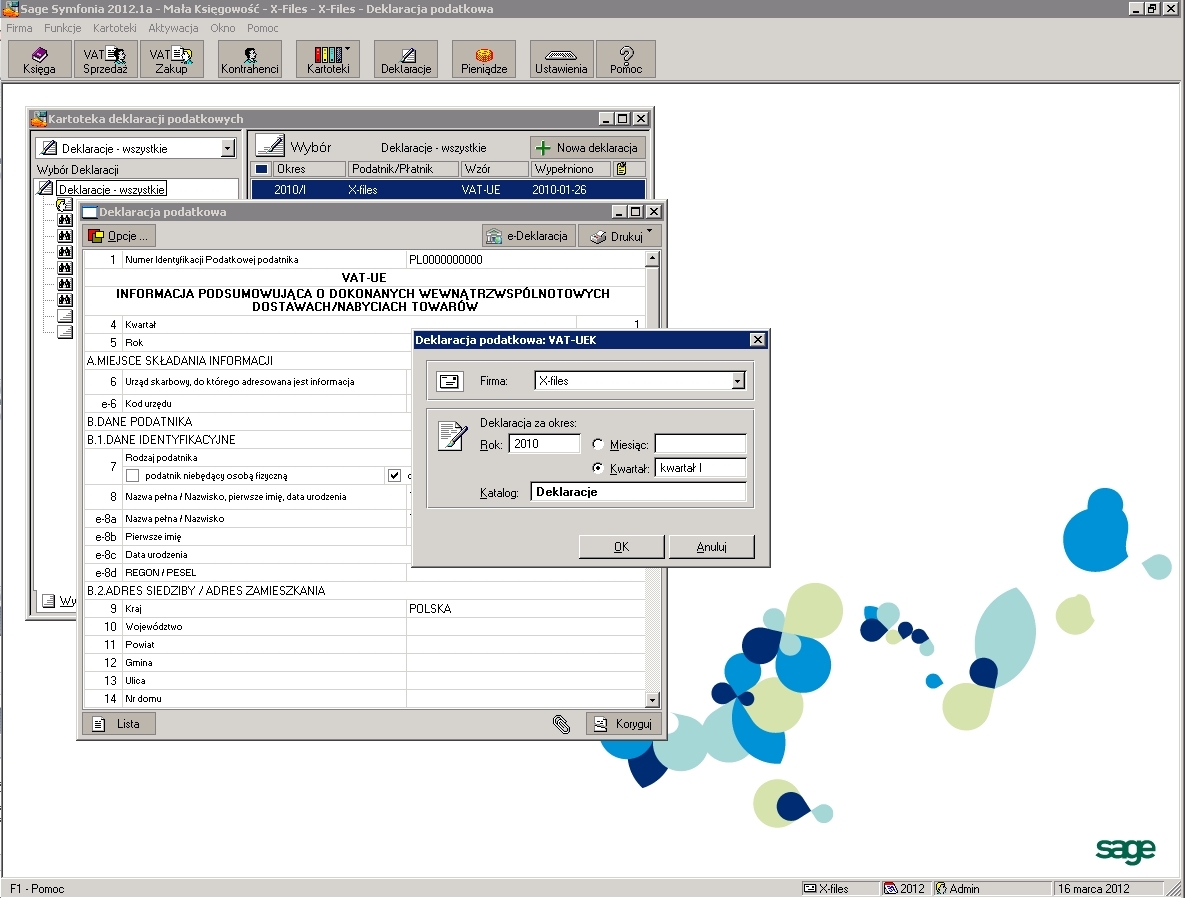Click the notepad icon in VAT-UEK dialog

(x=453, y=436)
